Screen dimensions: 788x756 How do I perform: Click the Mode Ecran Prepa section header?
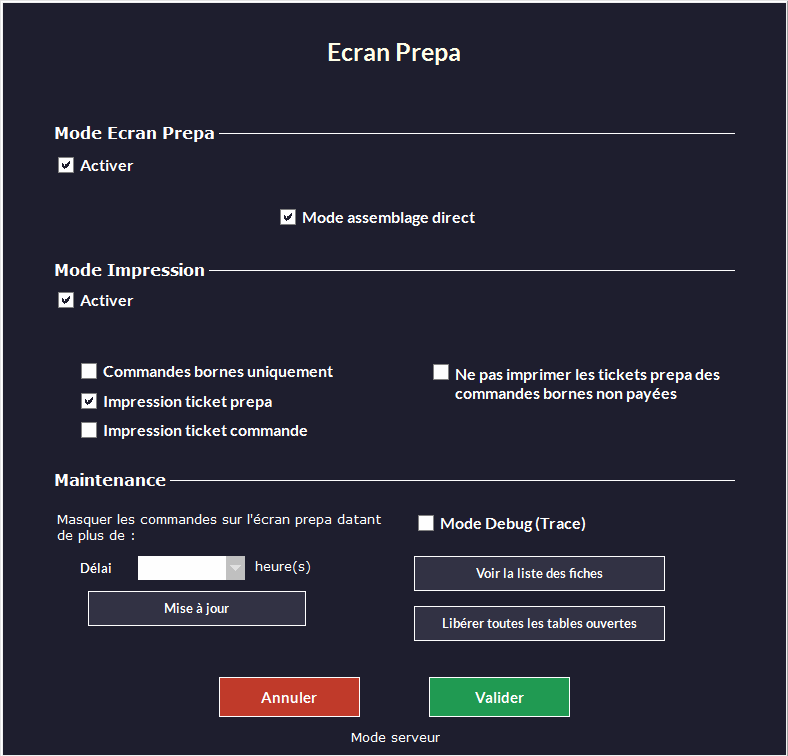(134, 133)
